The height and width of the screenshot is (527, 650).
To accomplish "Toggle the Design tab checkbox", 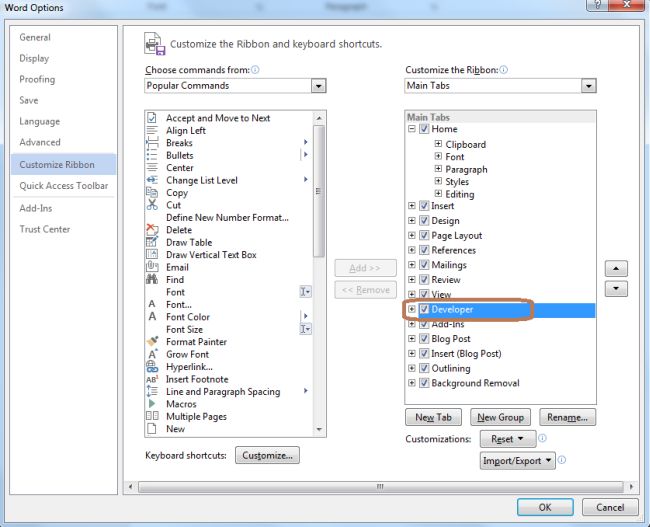I will pyautogui.click(x=424, y=221).
